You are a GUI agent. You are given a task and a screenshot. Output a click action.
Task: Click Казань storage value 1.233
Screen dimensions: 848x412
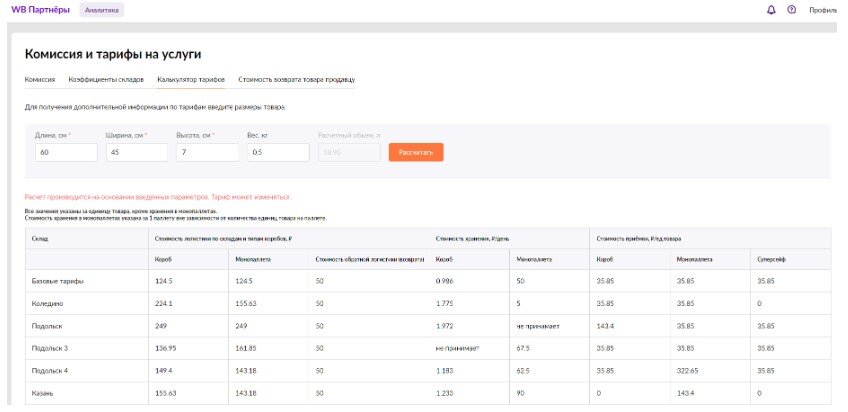click(445, 394)
